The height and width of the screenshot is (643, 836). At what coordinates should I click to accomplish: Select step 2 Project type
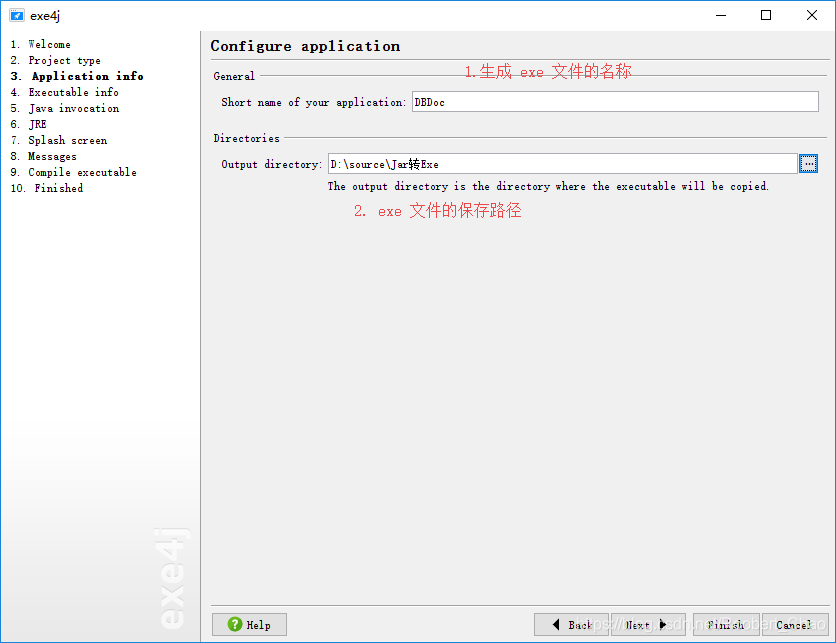click(55, 60)
